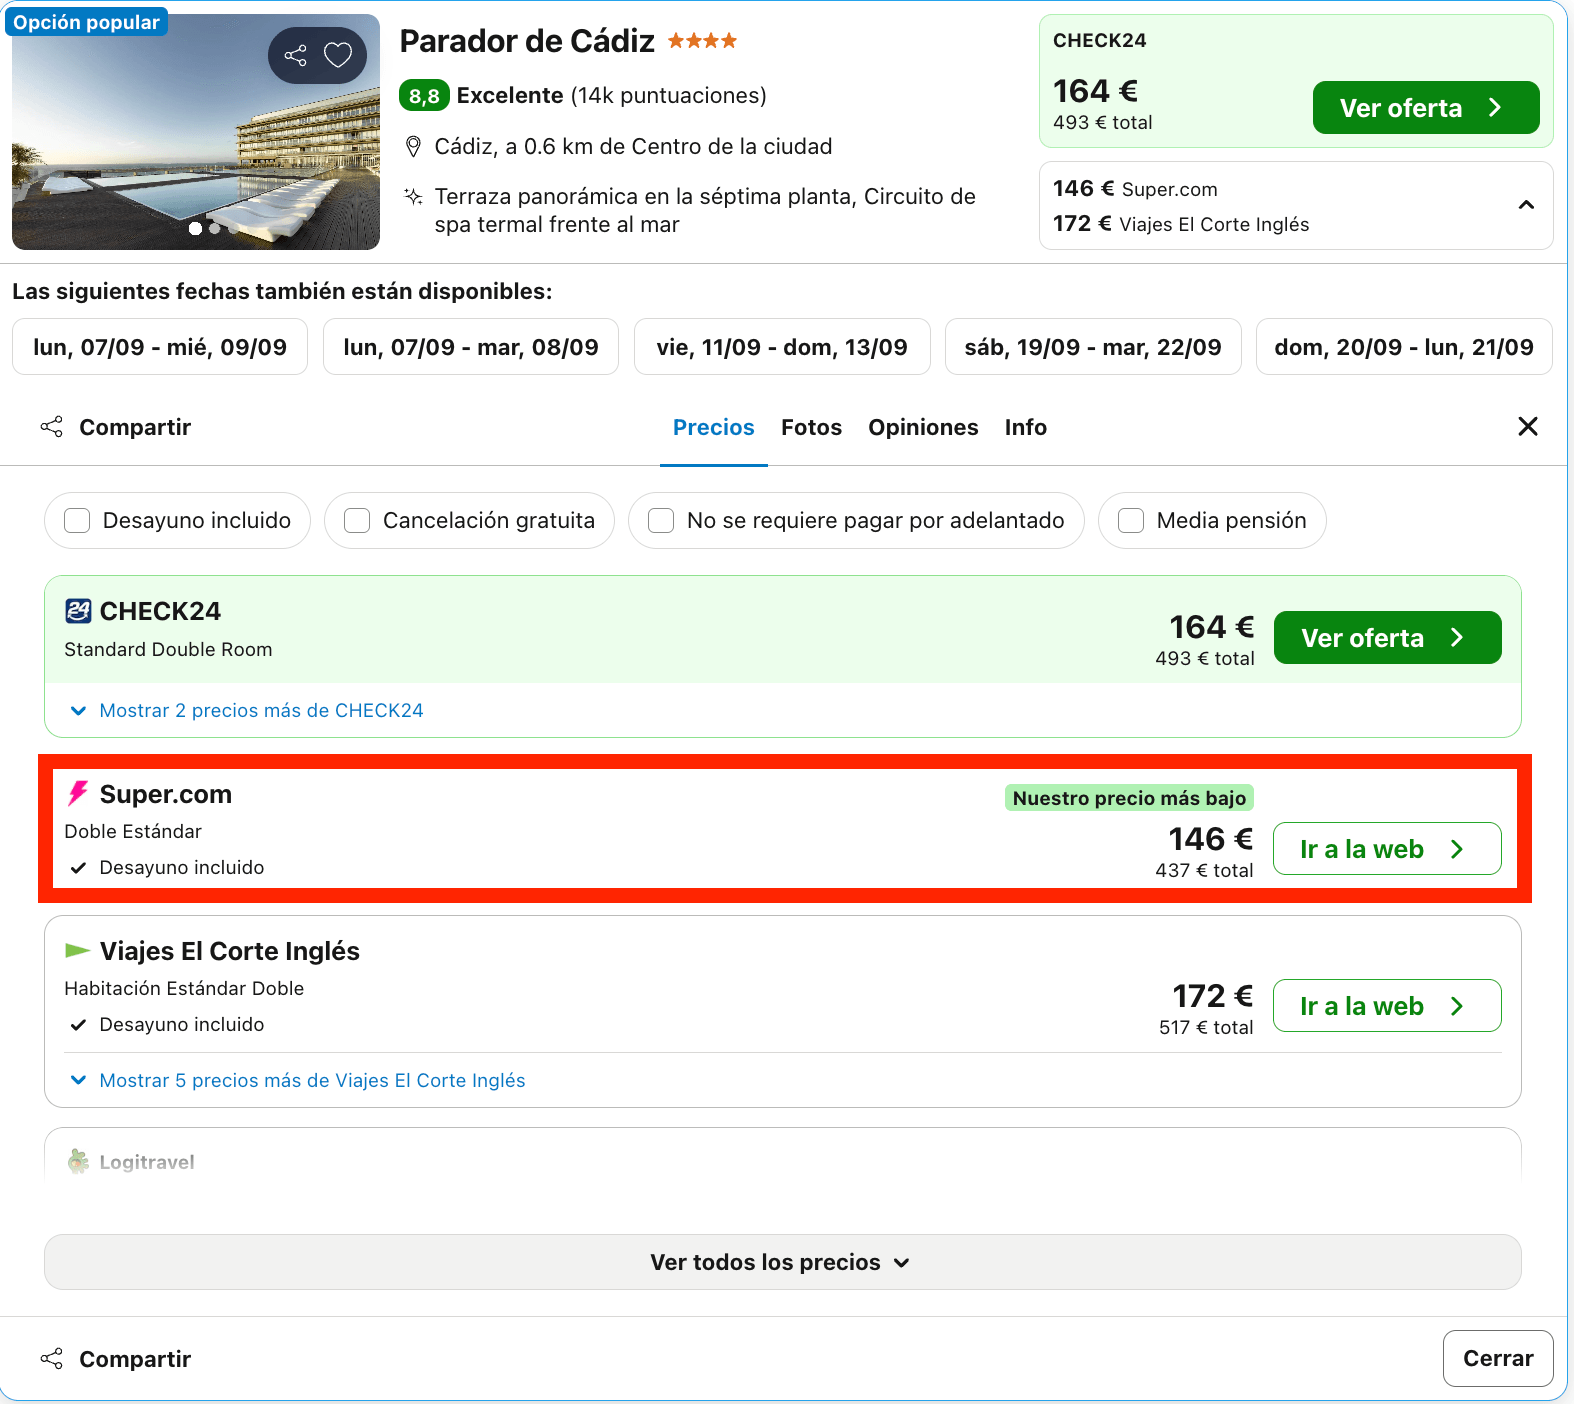This screenshot has height=1404, width=1574.
Task: Click the Nuestro precio más bajo badge
Action: tap(1129, 798)
